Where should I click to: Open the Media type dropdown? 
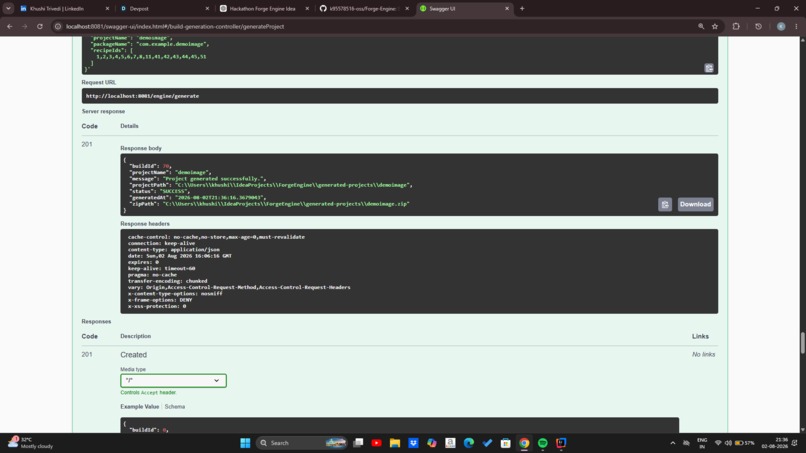pyautogui.click(x=173, y=380)
